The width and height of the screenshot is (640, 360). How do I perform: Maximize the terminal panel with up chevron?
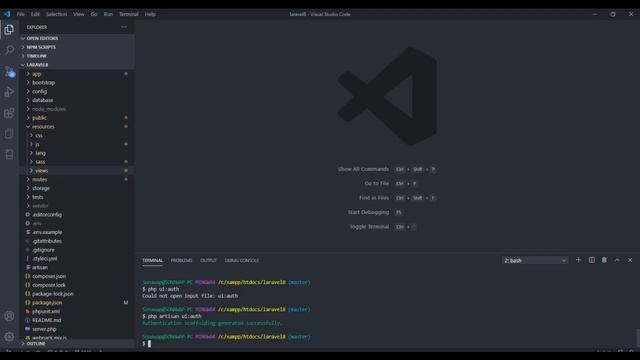(x=617, y=260)
